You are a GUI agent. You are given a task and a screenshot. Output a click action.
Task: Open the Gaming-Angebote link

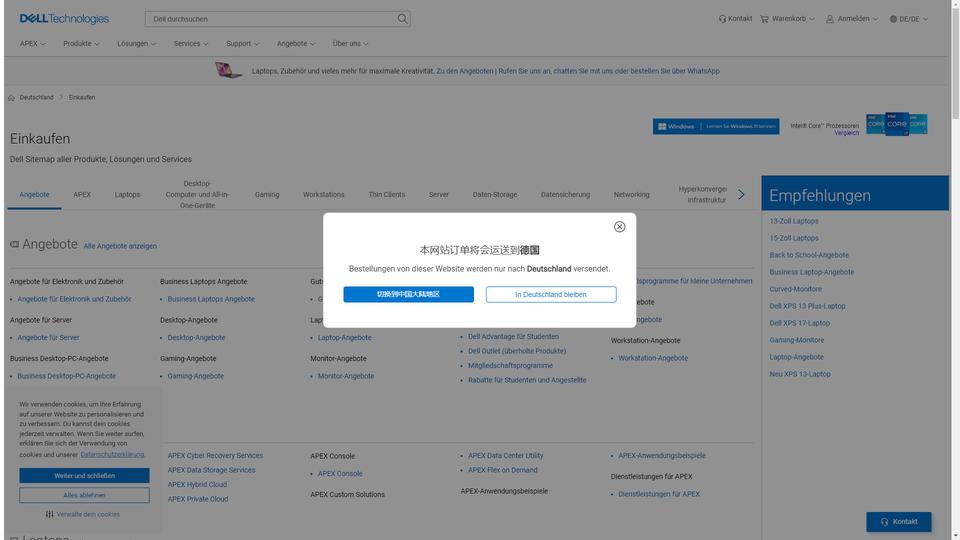(x=196, y=377)
